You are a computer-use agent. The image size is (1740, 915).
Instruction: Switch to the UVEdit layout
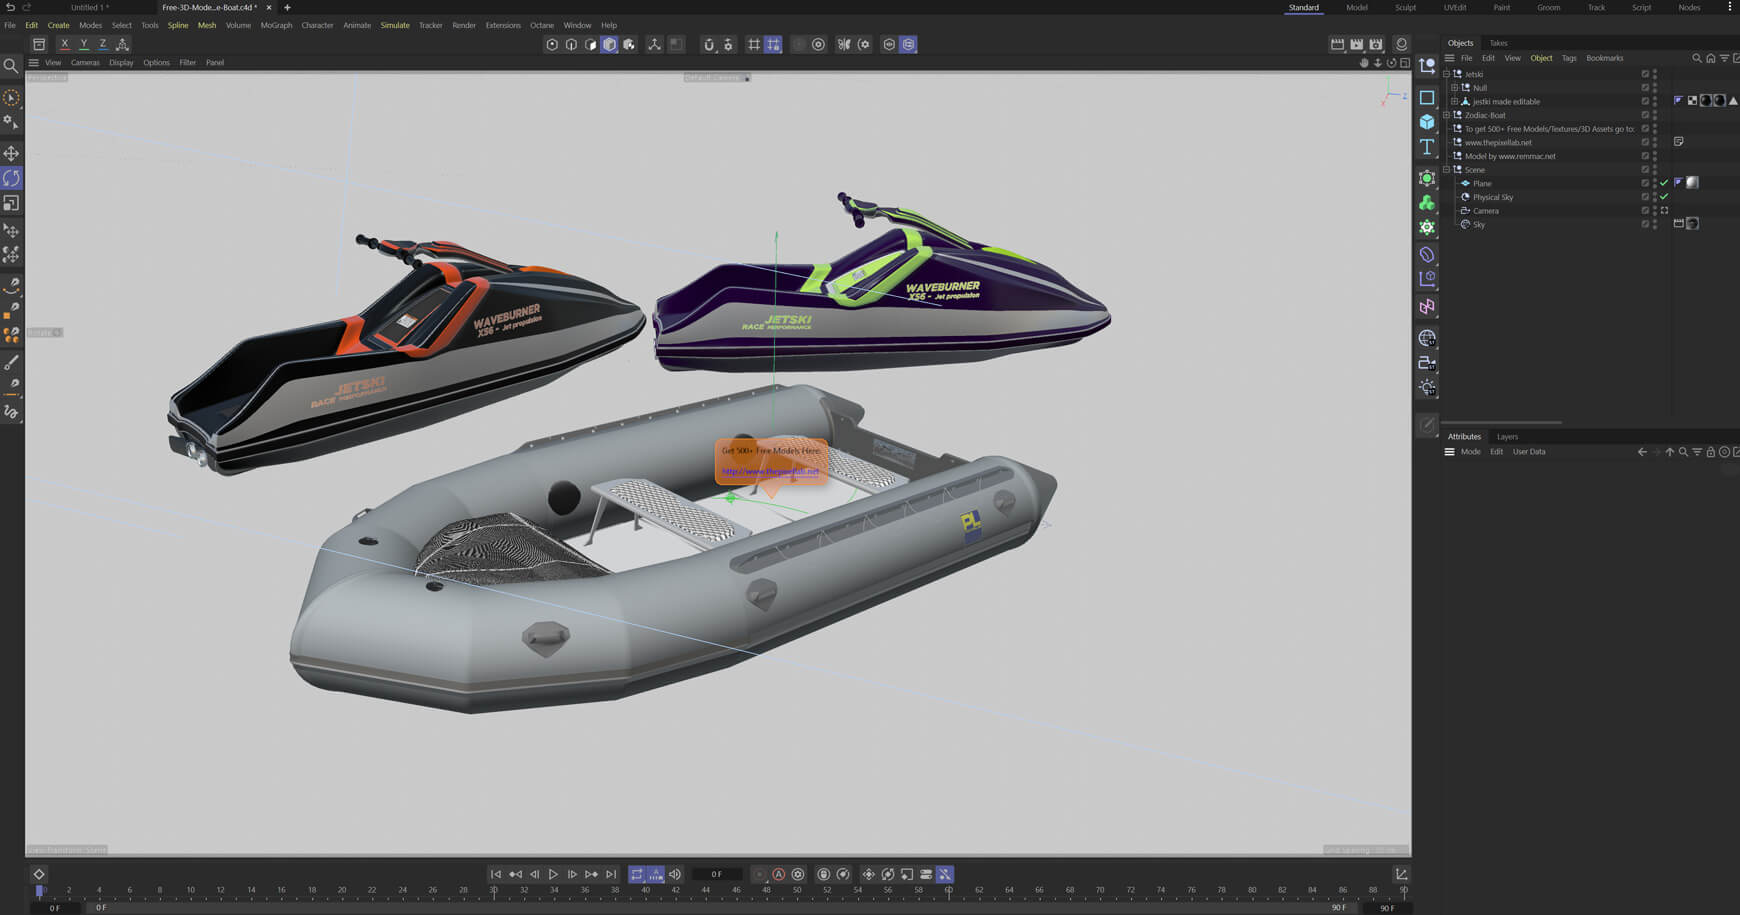coord(1455,7)
